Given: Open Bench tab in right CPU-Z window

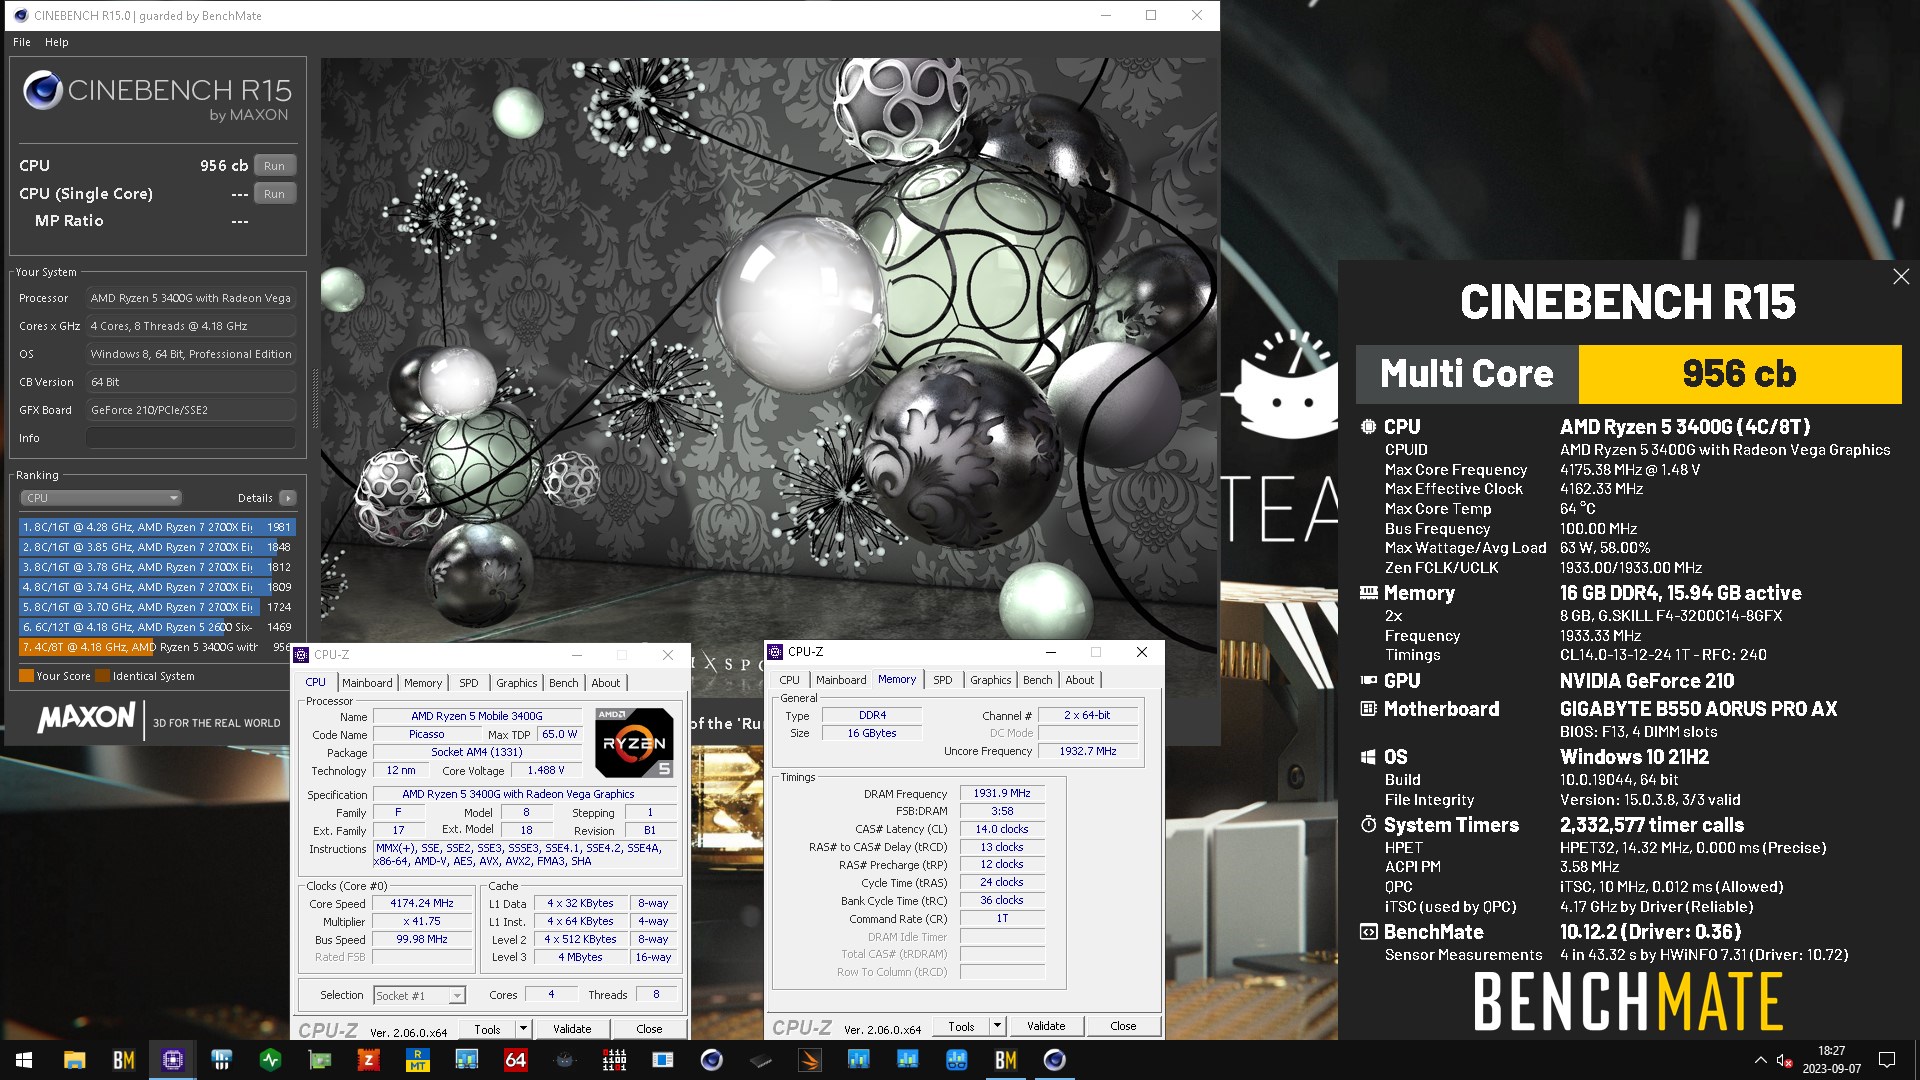Looking at the screenshot, I should [1038, 680].
